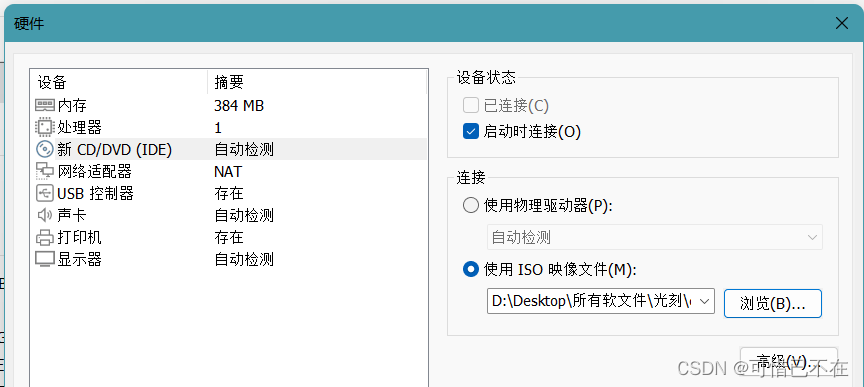Click the 显示器 monitor icon
Image resolution: width=864 pixels, height=387 pixels.
(45, 259)
